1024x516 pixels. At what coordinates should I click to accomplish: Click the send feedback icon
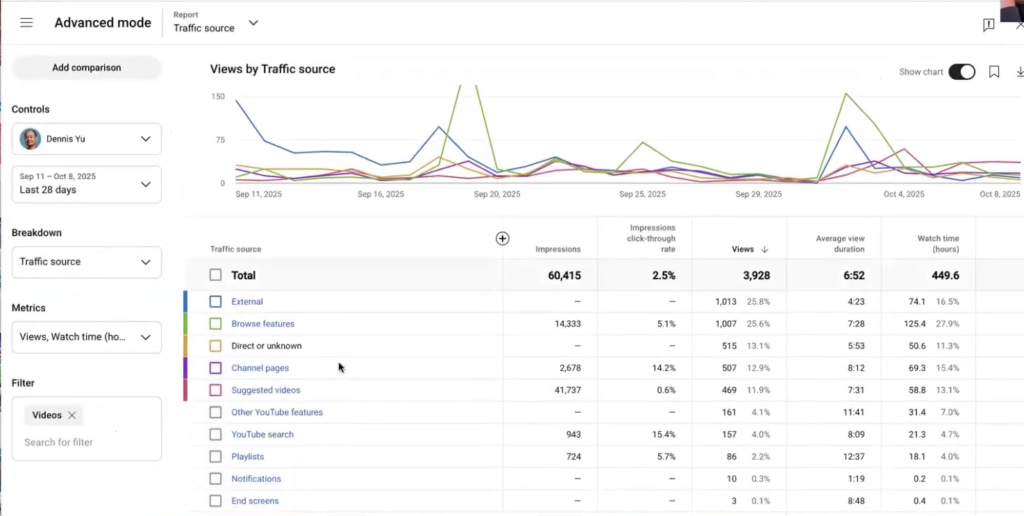[x=988, y=25]
